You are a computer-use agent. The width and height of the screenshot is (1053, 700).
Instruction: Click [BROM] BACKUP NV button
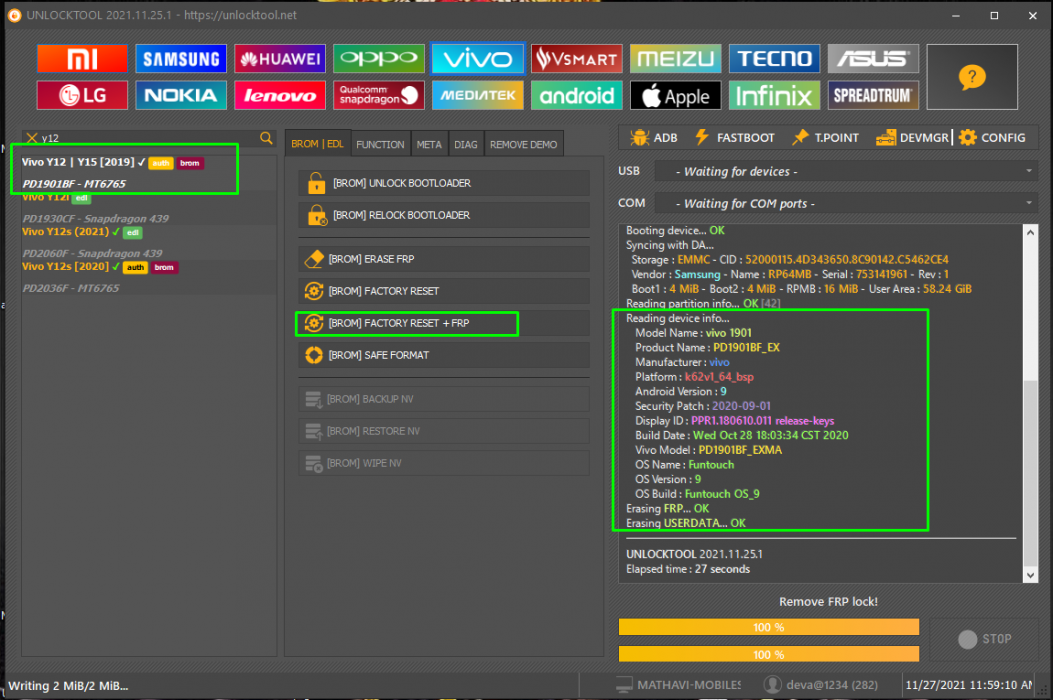click(444, 399)
